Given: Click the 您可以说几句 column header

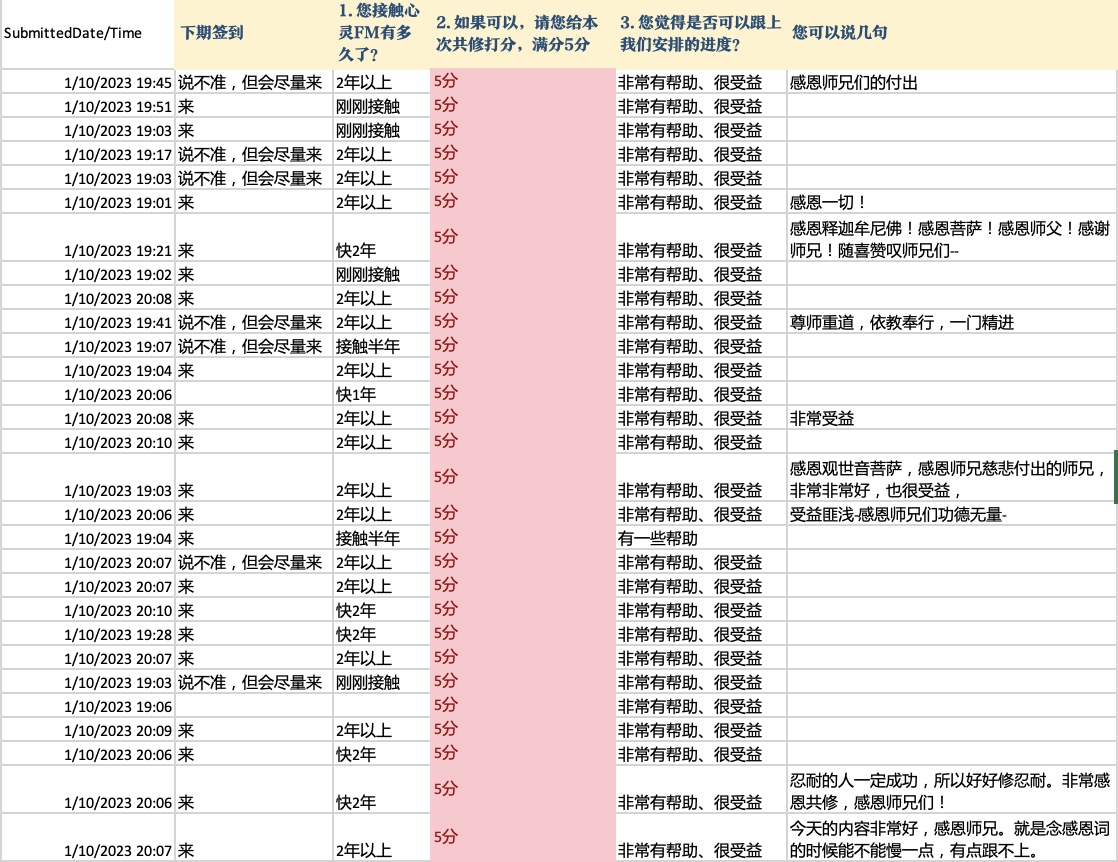Looking at the screenshot, I should 840,33.
